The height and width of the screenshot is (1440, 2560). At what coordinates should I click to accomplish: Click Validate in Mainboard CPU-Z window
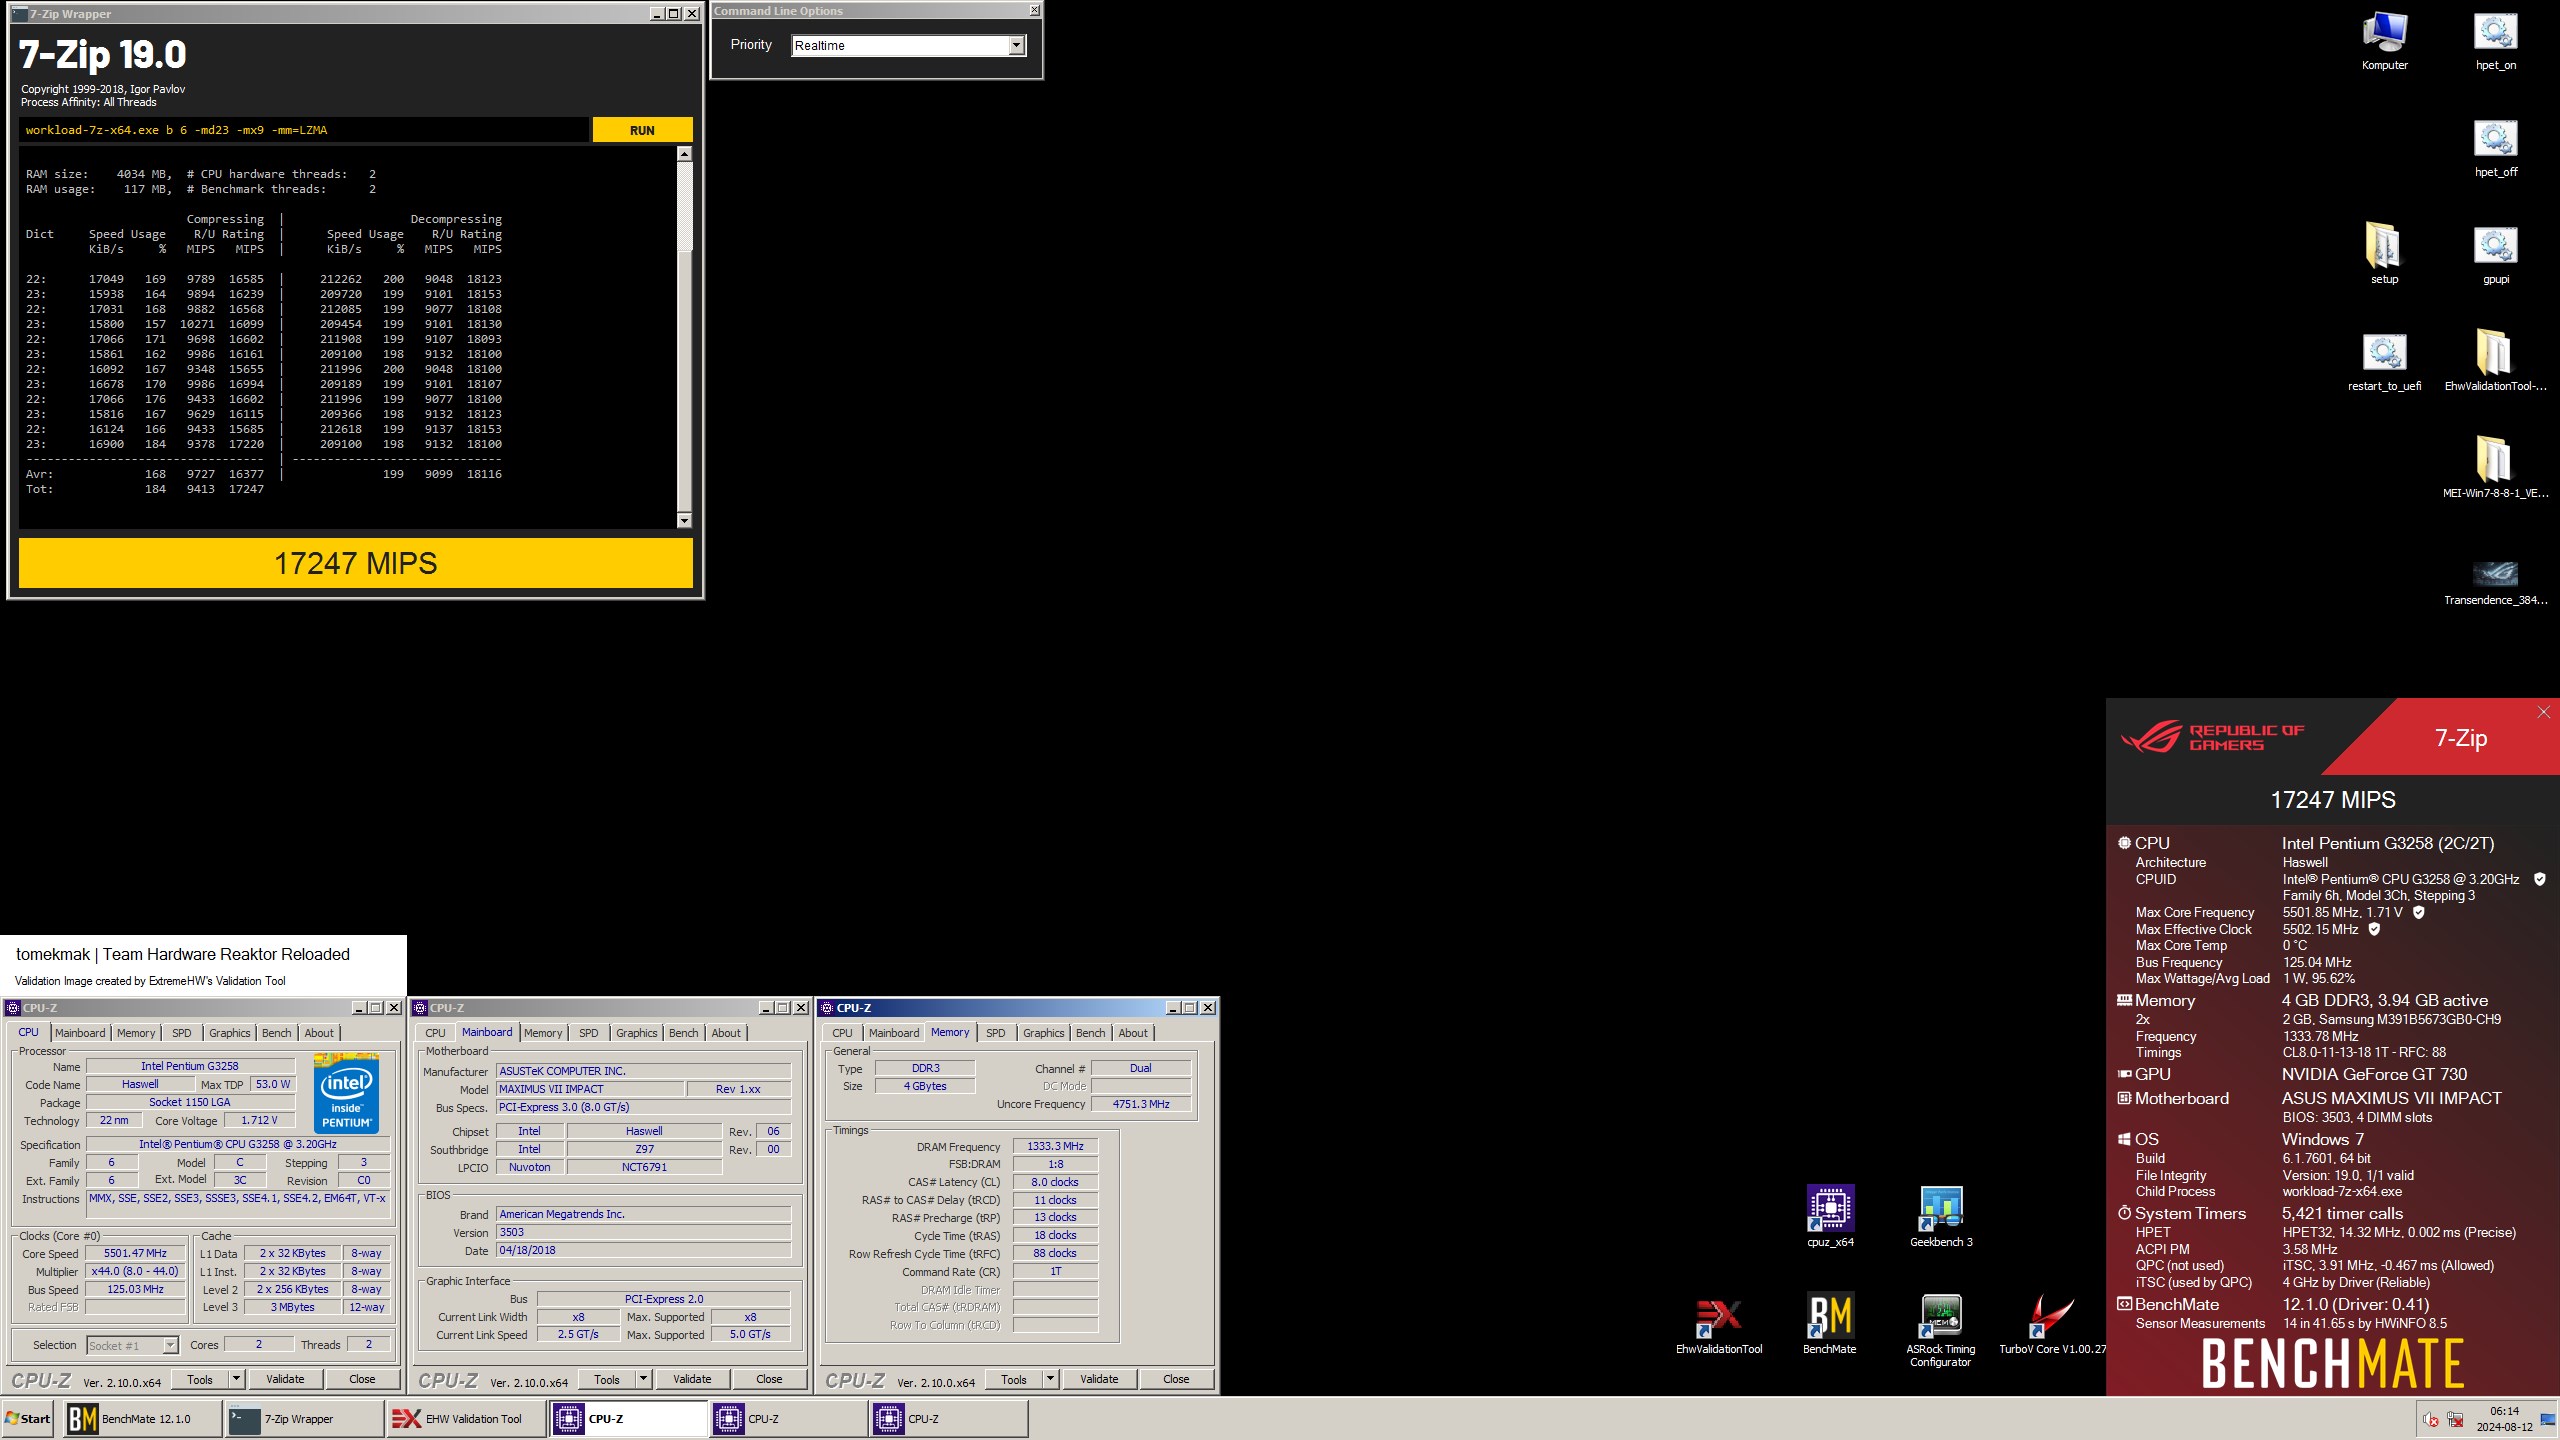(x=692, y=1379)
